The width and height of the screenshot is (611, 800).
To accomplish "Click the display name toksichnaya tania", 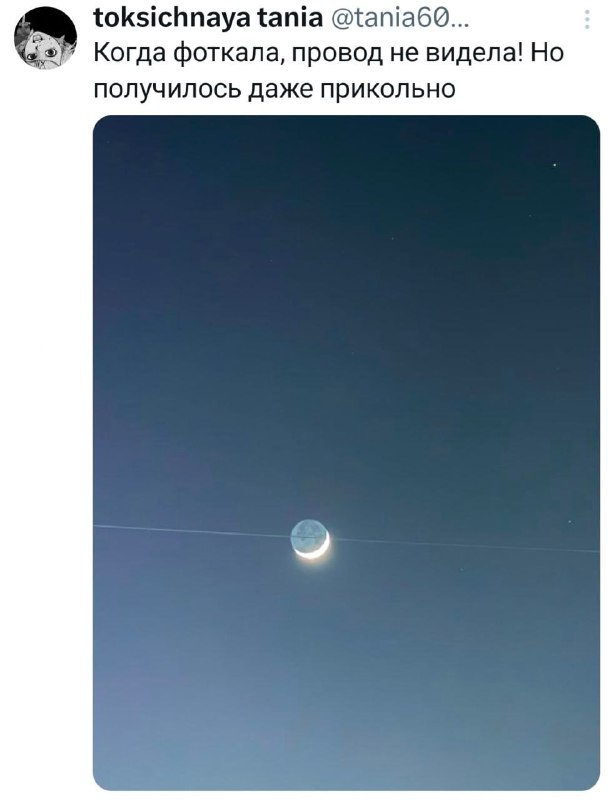I will pyautogui.click(x=206, y=18).
